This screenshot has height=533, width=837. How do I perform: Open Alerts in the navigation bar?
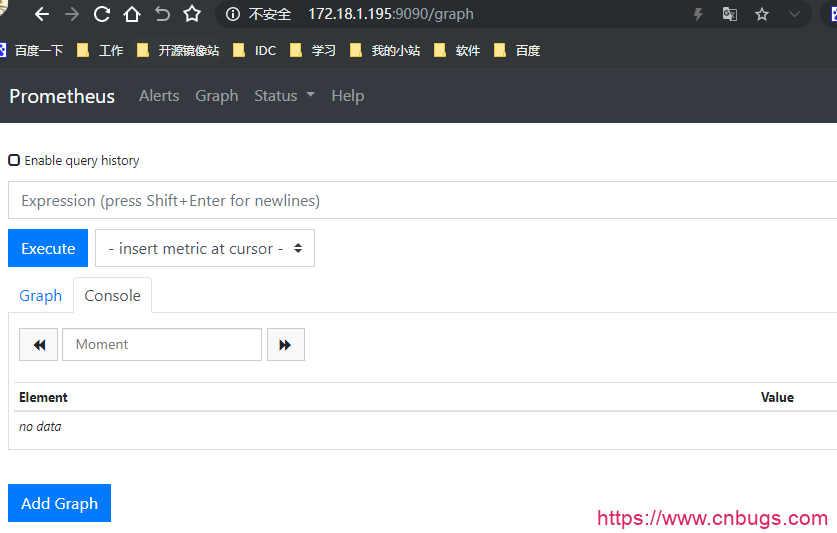tap(159, 96)
